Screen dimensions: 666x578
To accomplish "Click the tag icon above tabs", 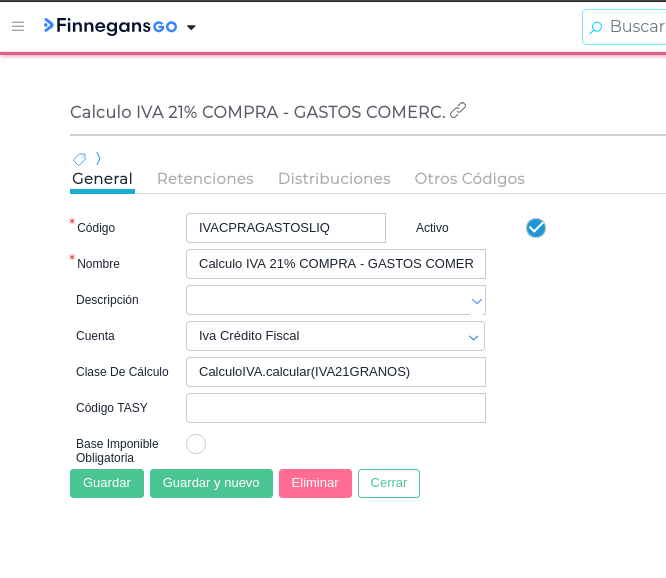I will coord(79,159).
